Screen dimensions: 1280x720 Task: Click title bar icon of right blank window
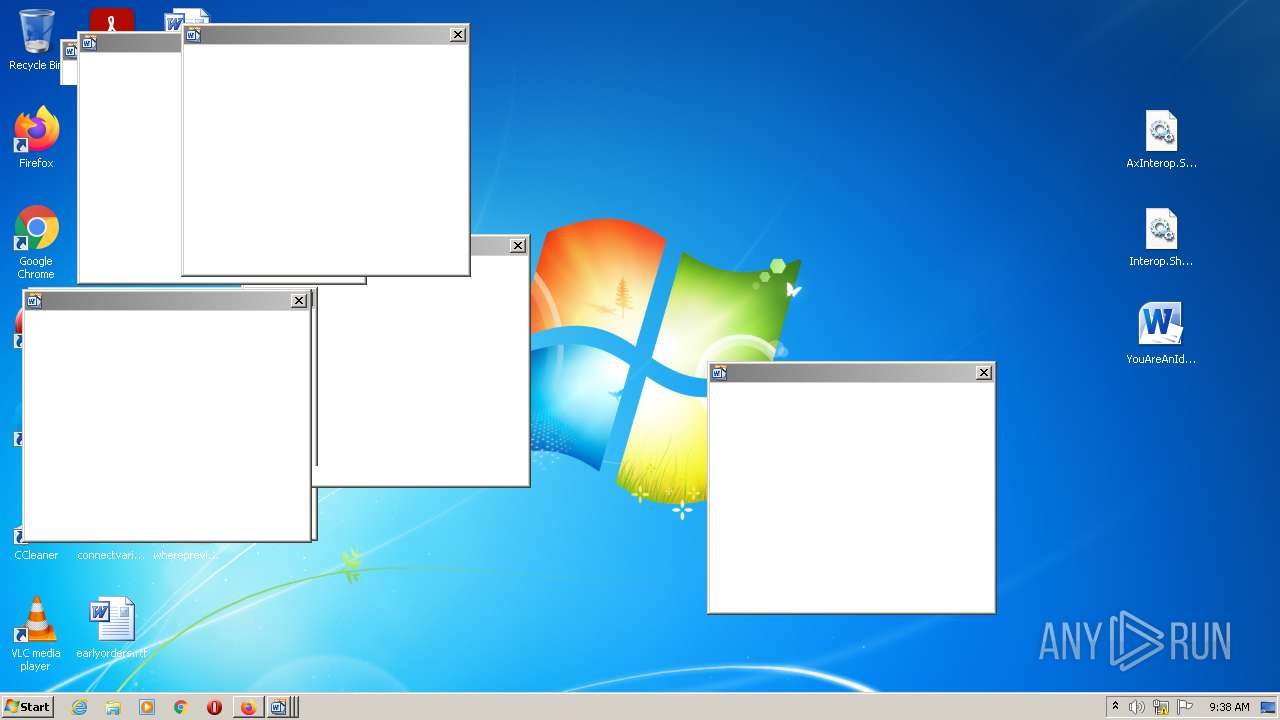pos(718,373)
